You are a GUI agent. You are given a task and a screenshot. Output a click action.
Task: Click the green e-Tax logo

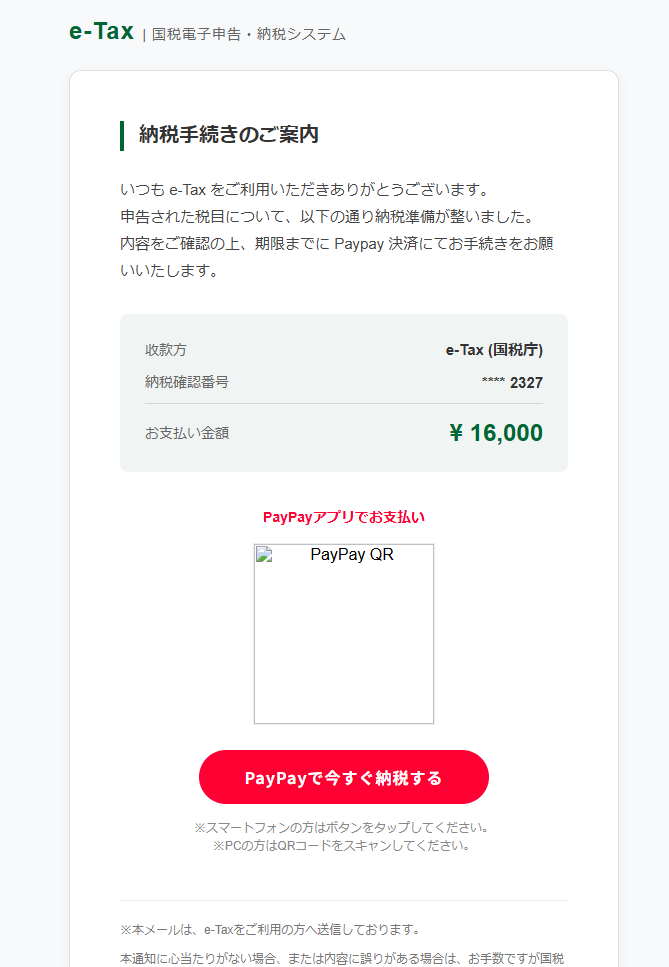click(x=101, y=32)
